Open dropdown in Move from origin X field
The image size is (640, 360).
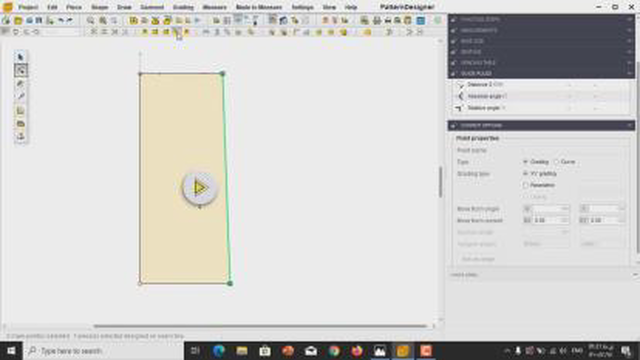[565, 209]
